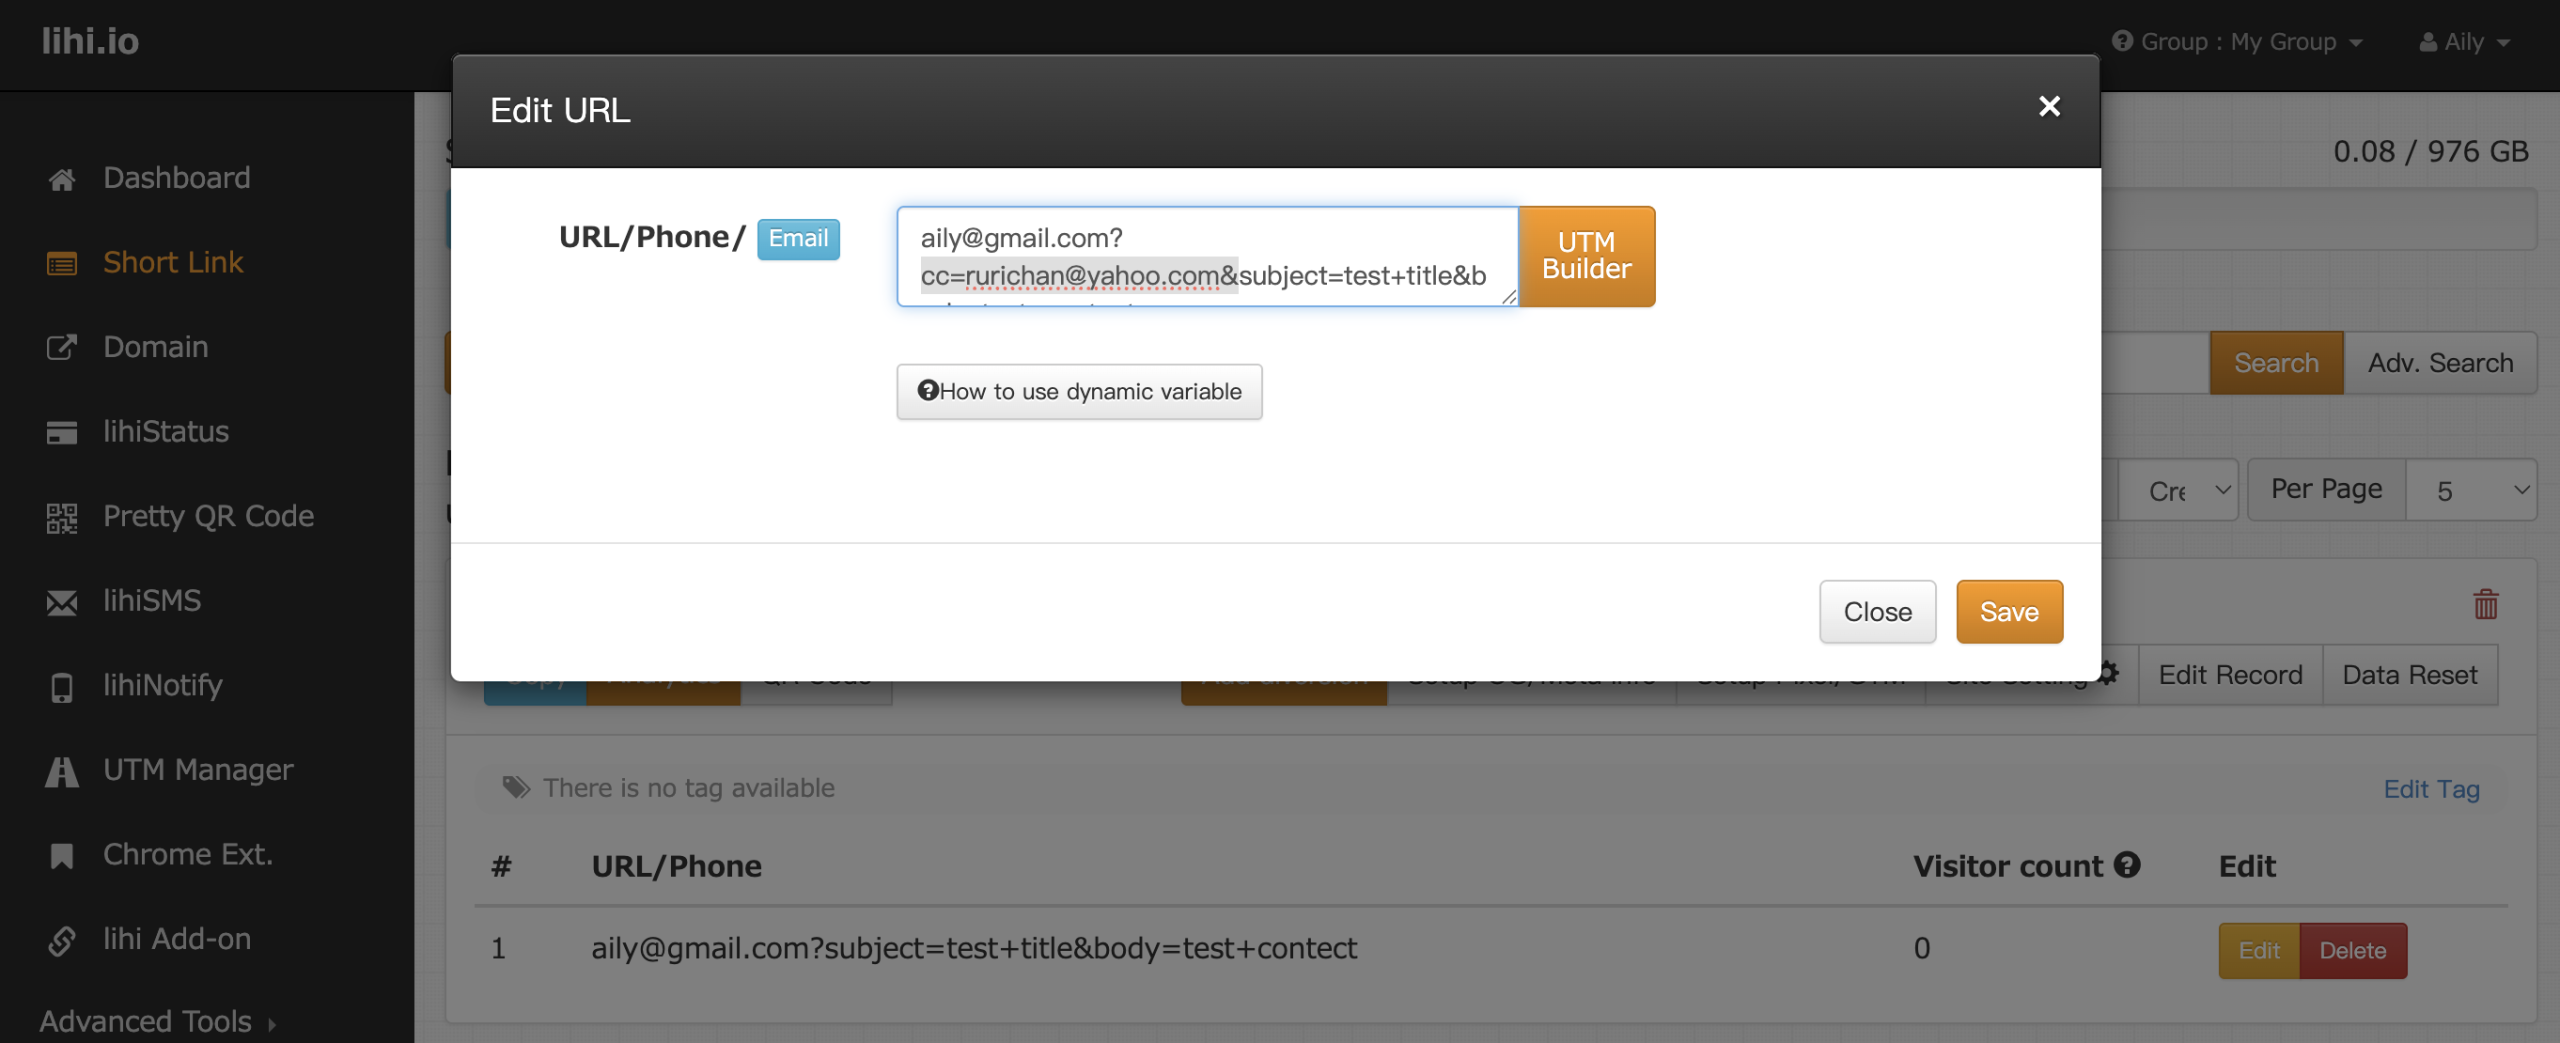Save the edited URL
2560x1043 pixels.
[2008, 612]
